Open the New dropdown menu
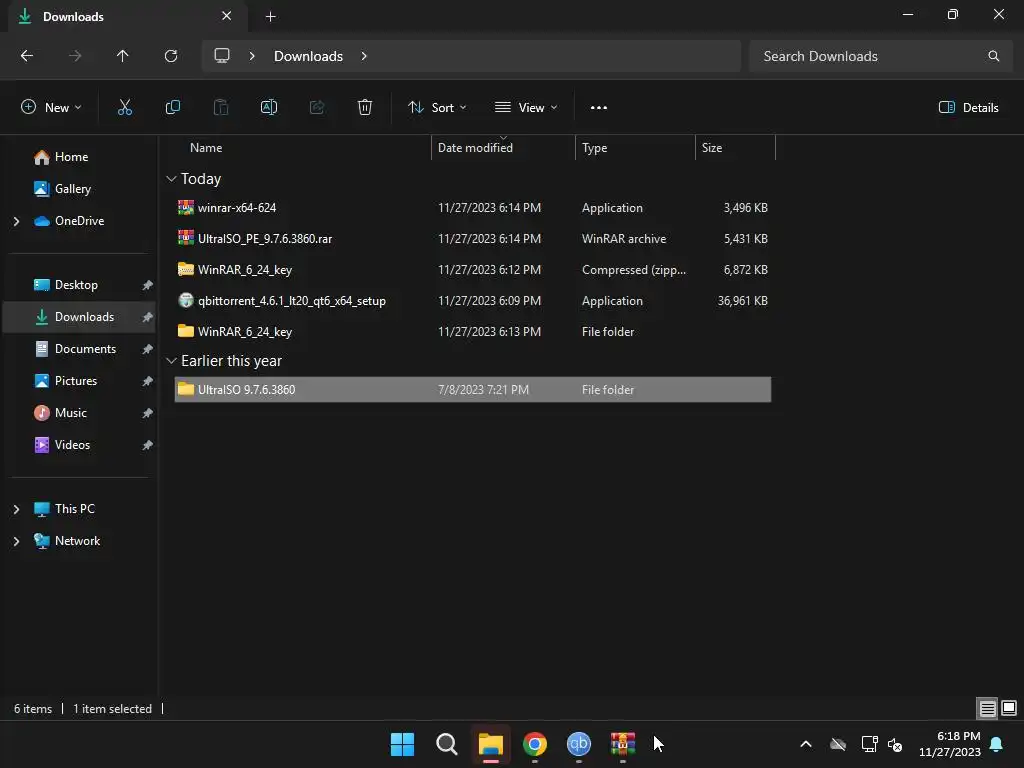Screen dimensions: 1024x768 point(52,108)
